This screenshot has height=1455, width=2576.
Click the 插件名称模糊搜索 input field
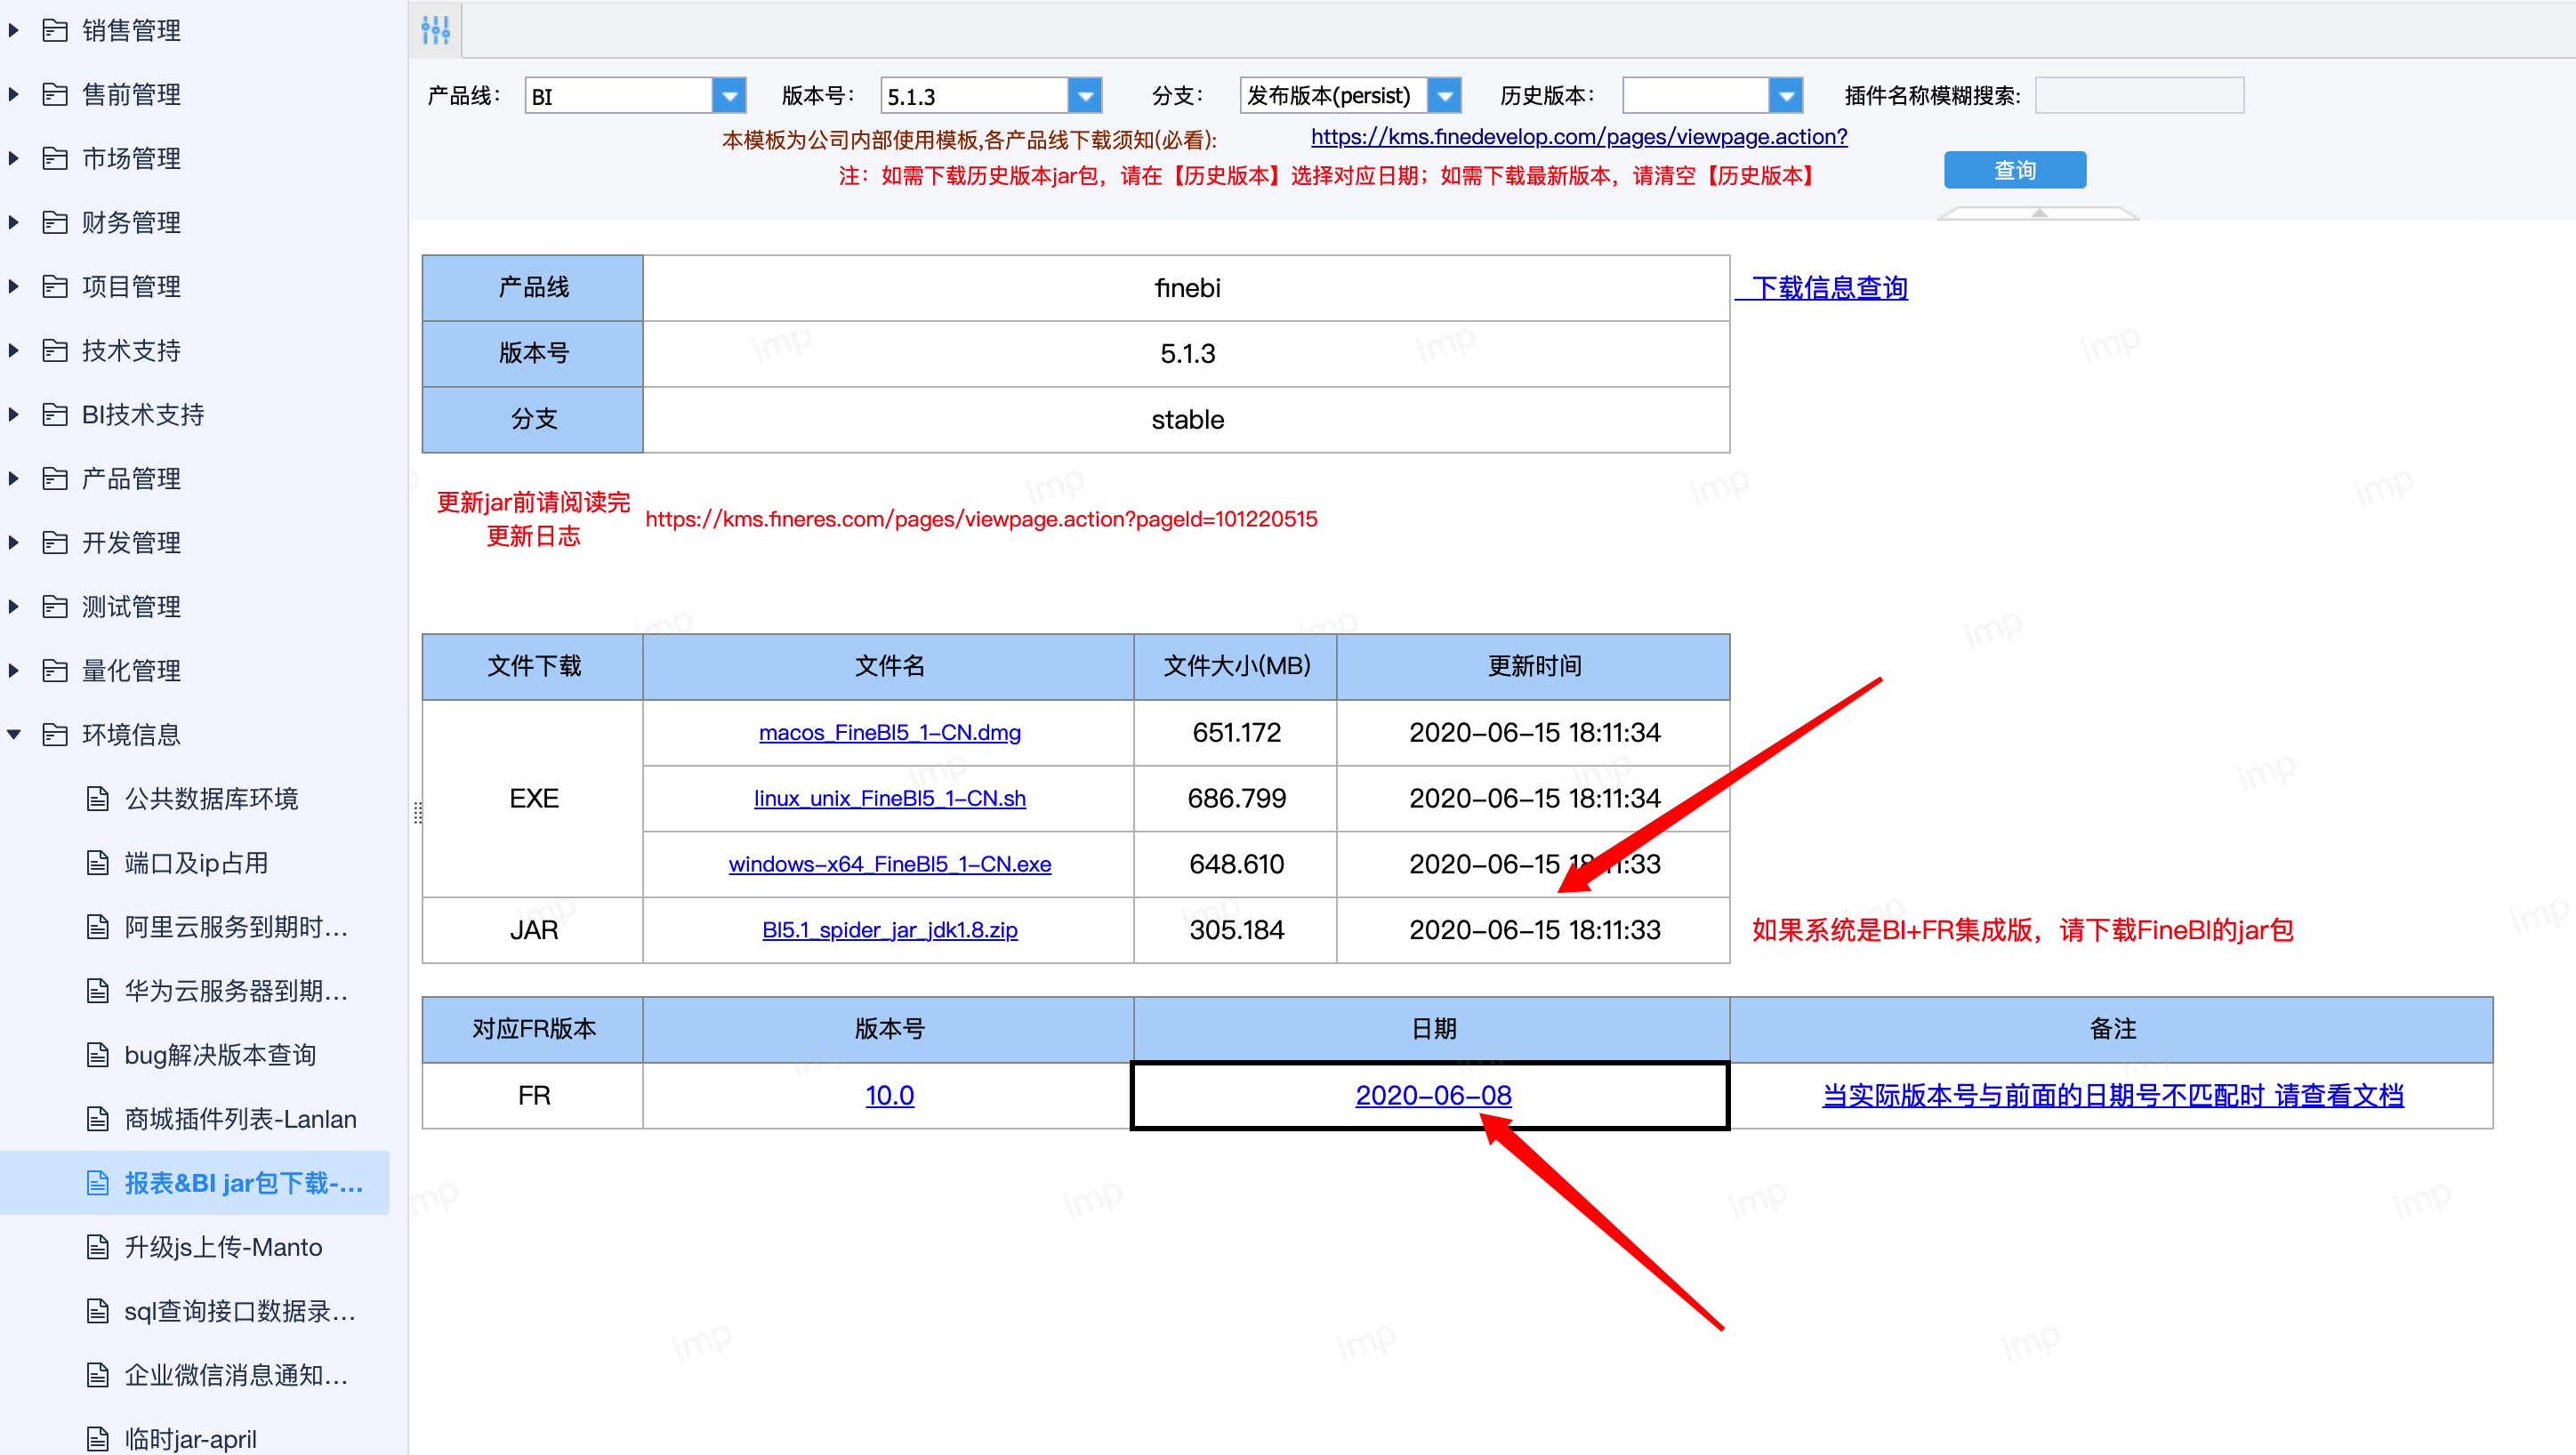tap(2139, 96)
